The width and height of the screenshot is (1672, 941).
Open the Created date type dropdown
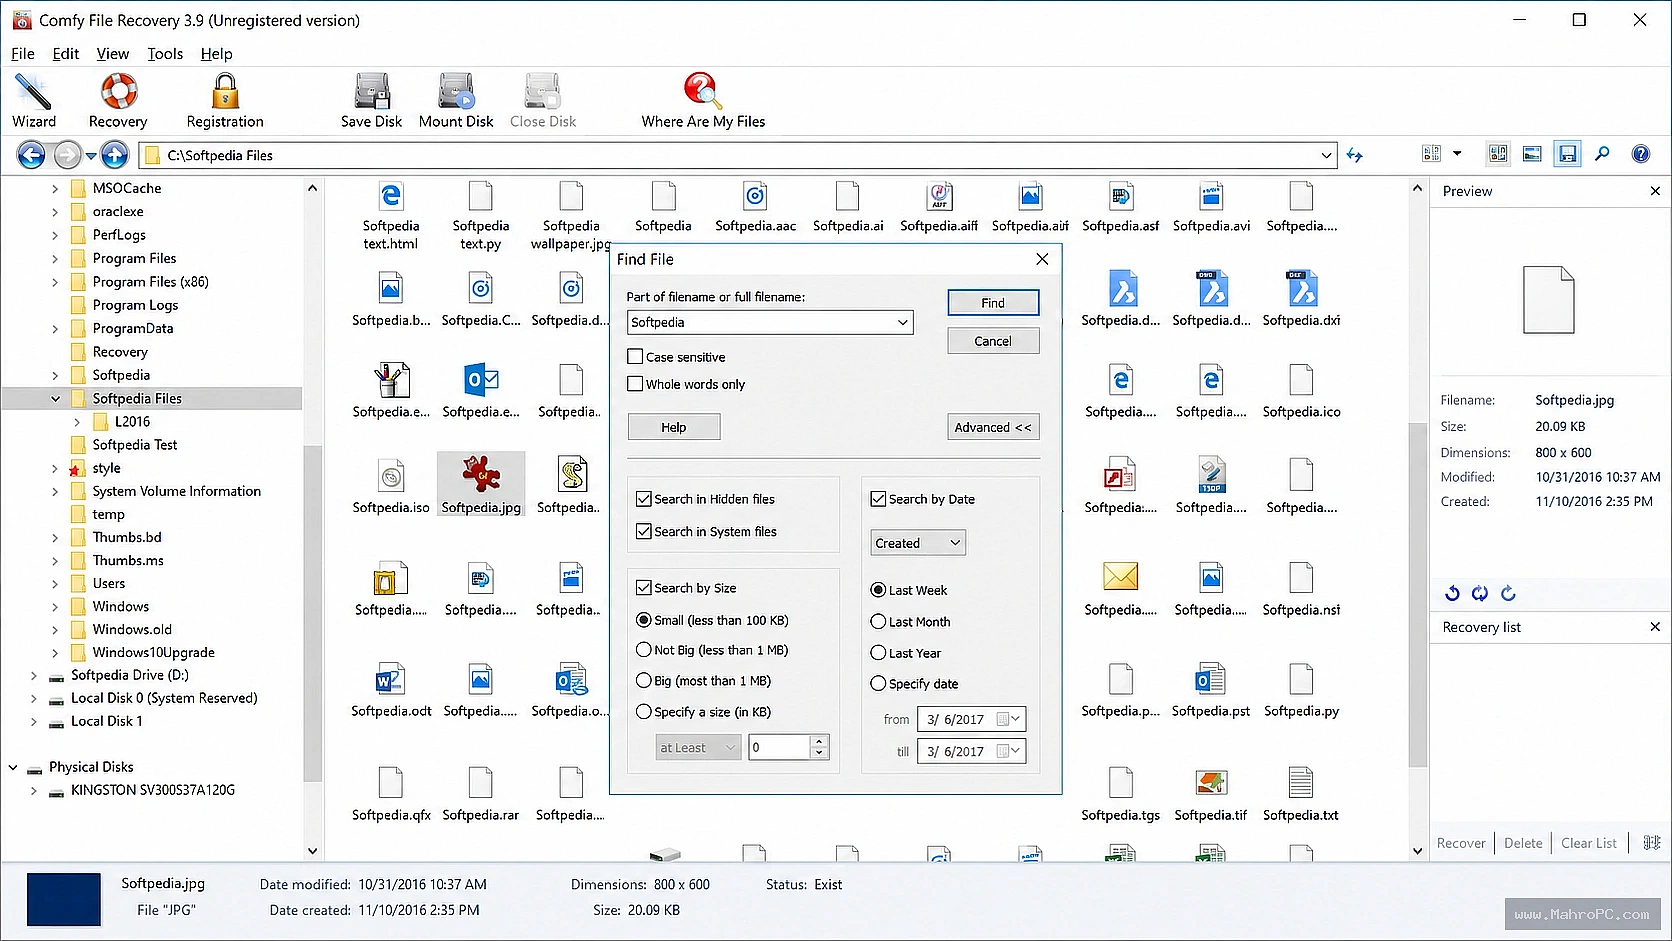click(x=955, y=543)
